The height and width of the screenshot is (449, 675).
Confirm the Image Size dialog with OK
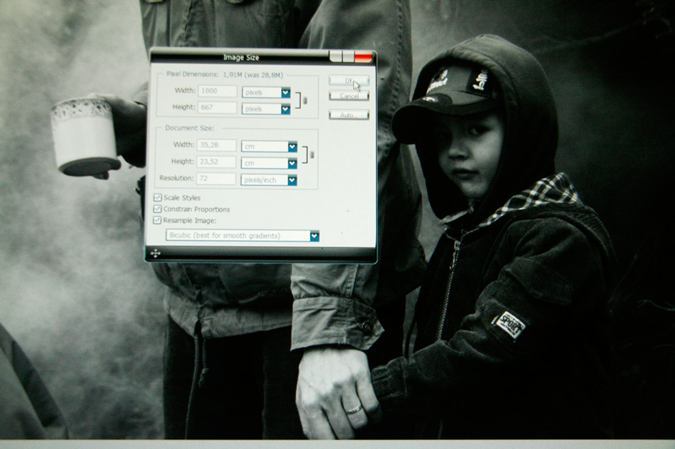(349, 81)
